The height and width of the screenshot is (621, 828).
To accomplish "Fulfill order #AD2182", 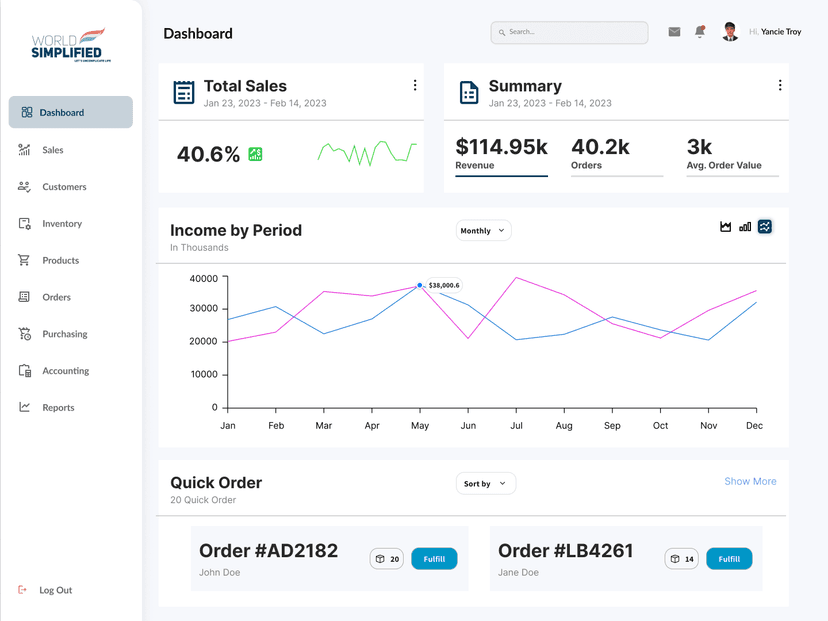I will (x=434, y=559).
